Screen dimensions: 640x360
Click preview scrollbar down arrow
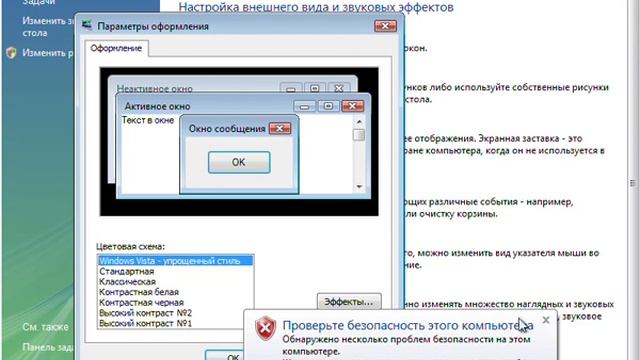(x=359, y=187)
